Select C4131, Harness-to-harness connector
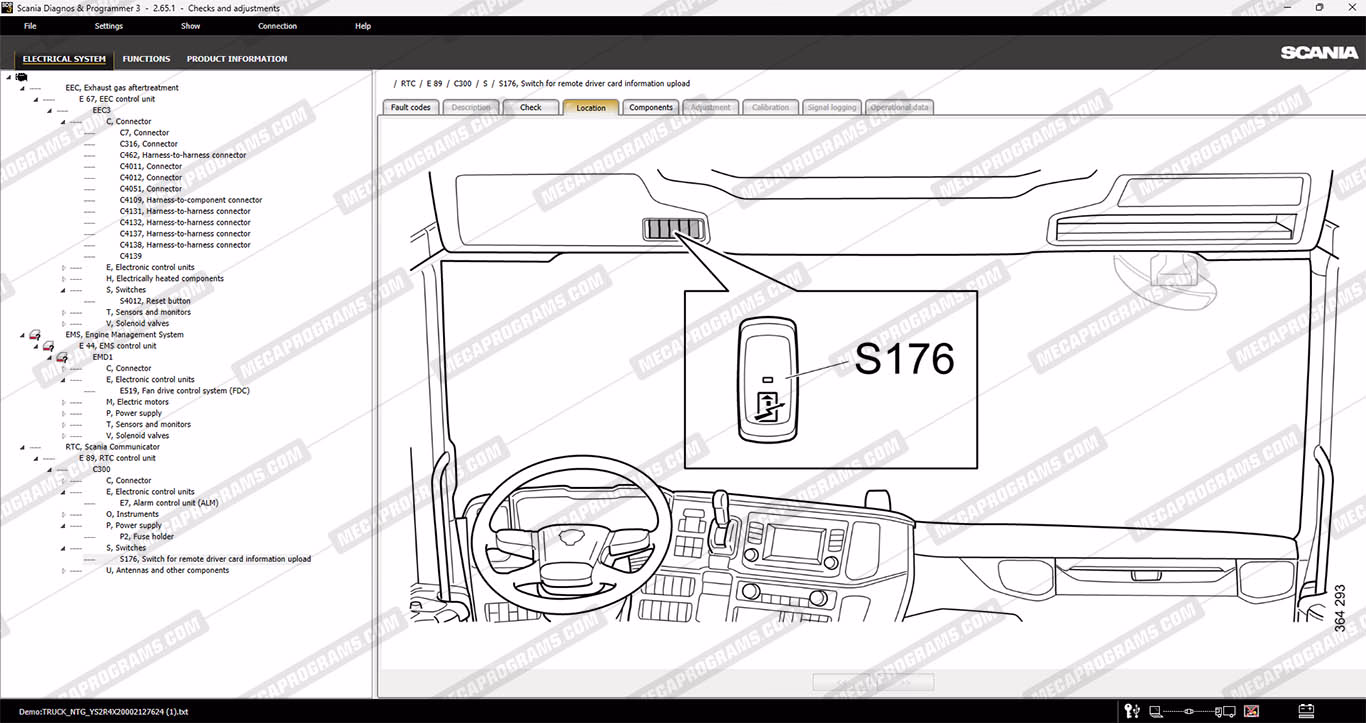This screenshot has width=1366, height=723. [x=185, y=211]
